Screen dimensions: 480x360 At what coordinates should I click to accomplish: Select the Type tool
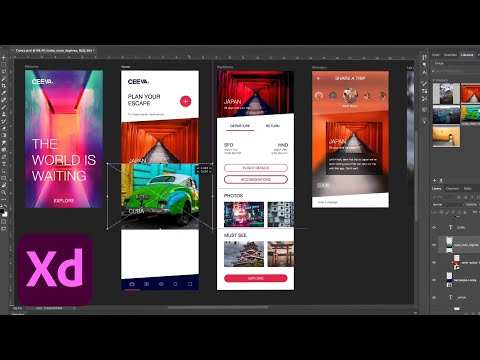tap(4, 164)
